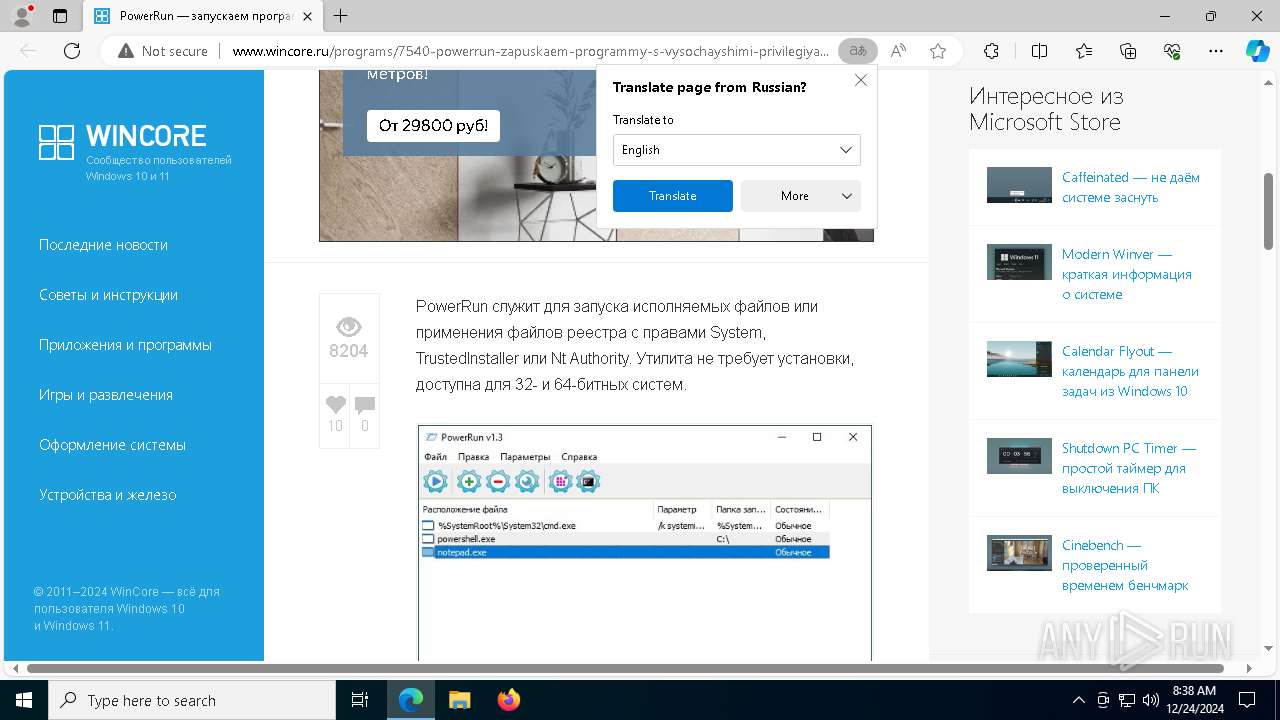The height and width of the screenshot is (720, 1280).
Task: Open the browser Extensions menu
Action: tap(991, 51)
